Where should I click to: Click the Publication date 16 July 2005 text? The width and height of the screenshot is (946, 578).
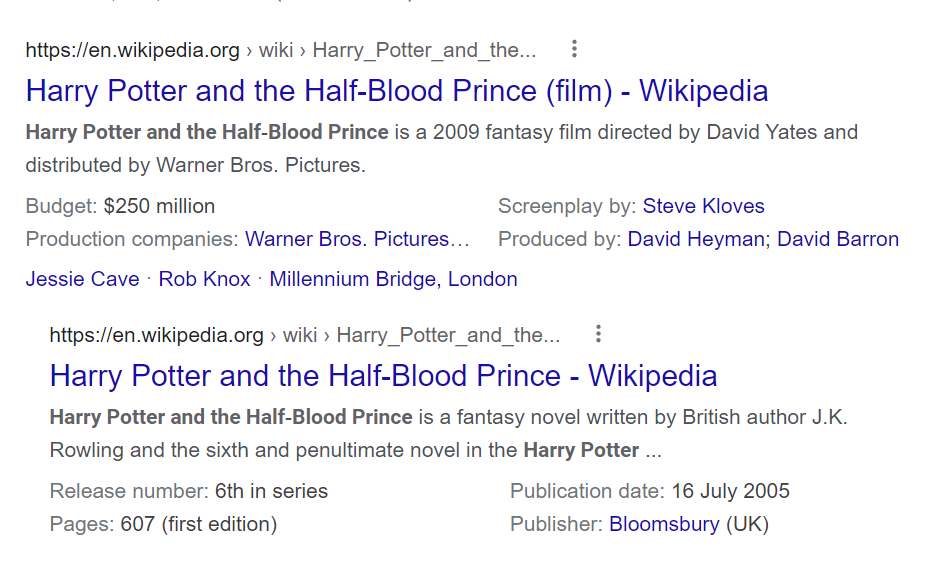point(649,491)
